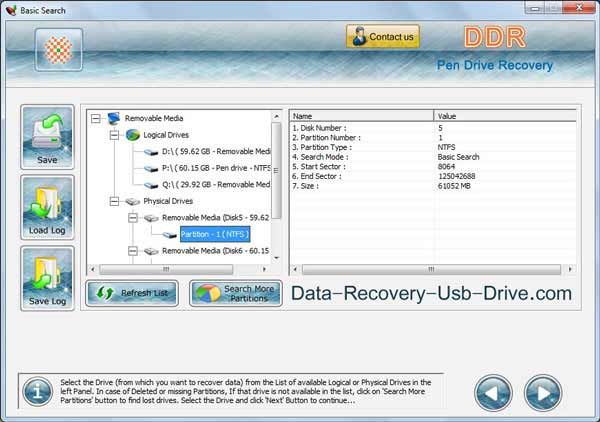Select the P:\ 60.15 GB Pen drive

[x=216, y=168]
